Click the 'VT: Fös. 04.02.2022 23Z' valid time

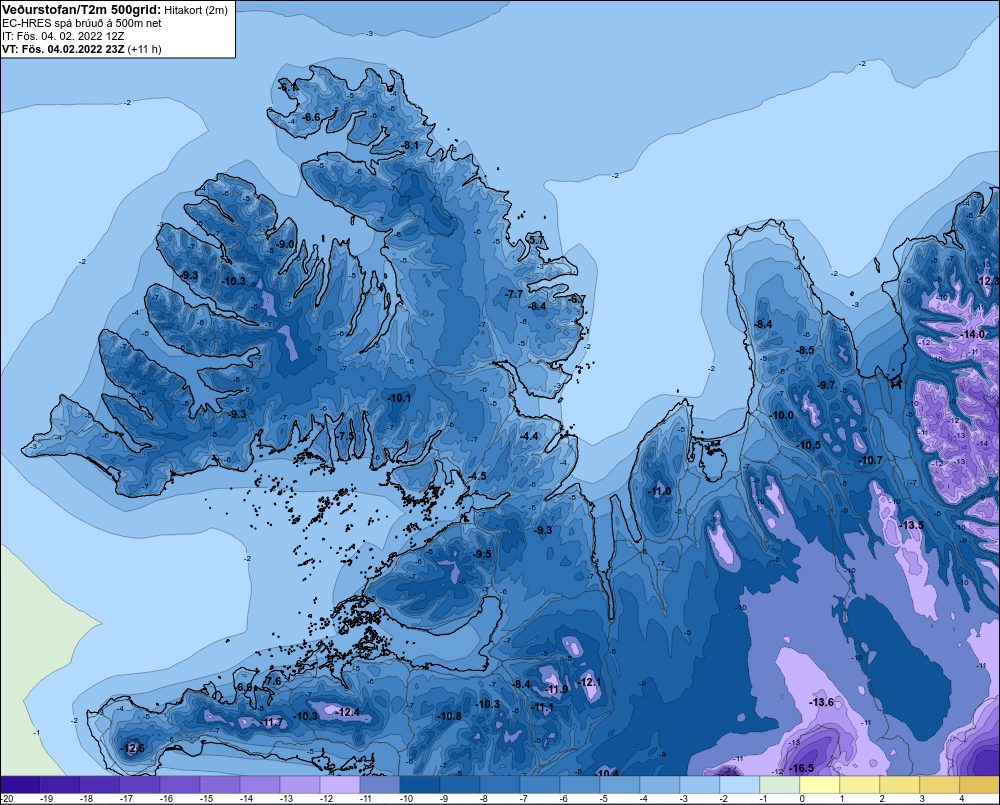click(x=63, y=49)
